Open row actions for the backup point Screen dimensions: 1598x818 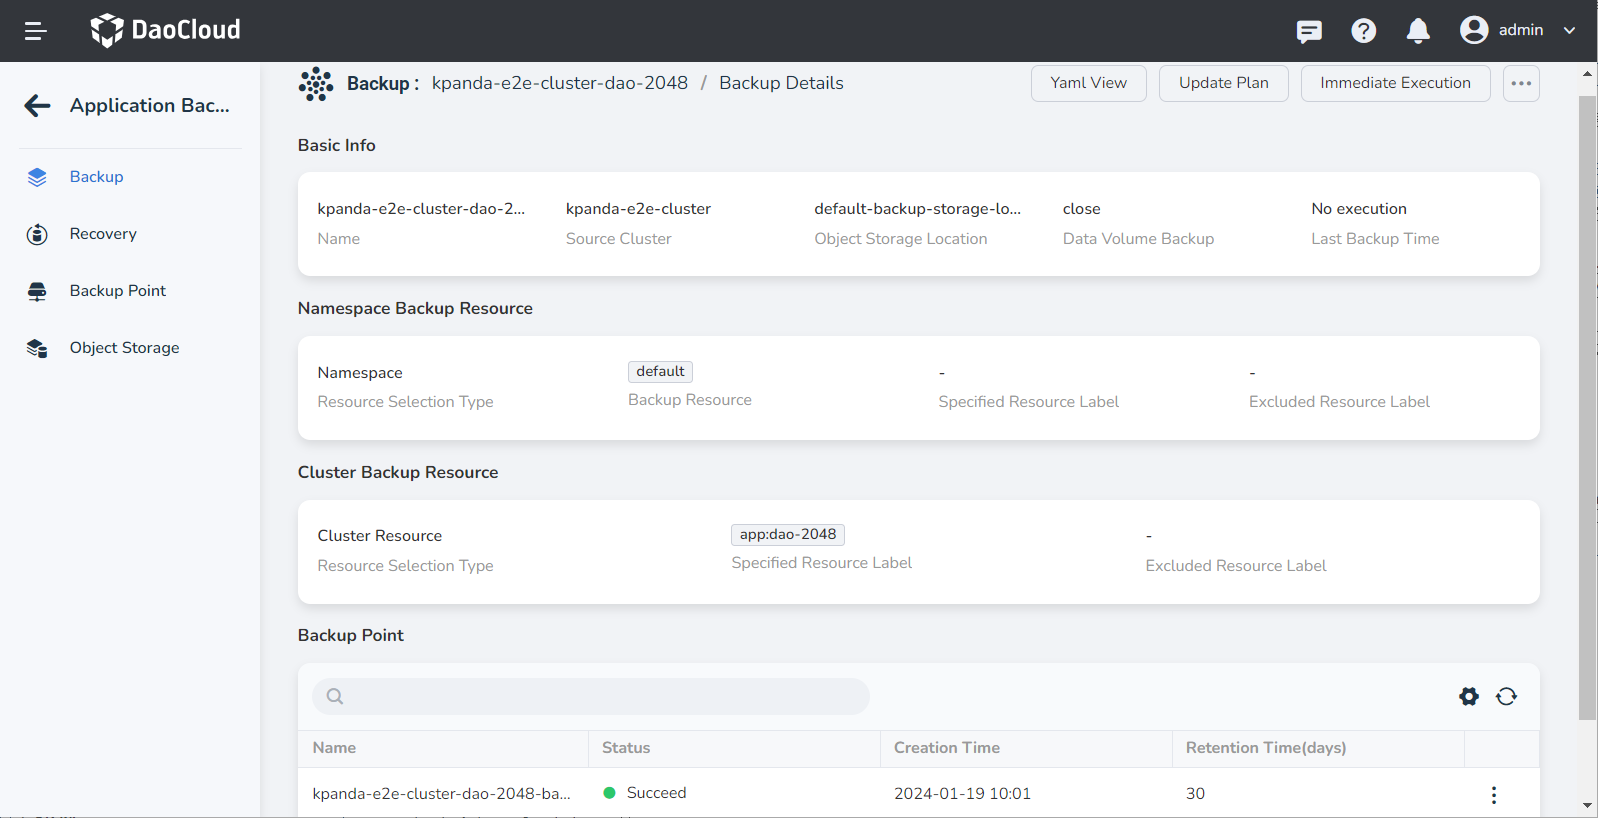click(1493, 795)
